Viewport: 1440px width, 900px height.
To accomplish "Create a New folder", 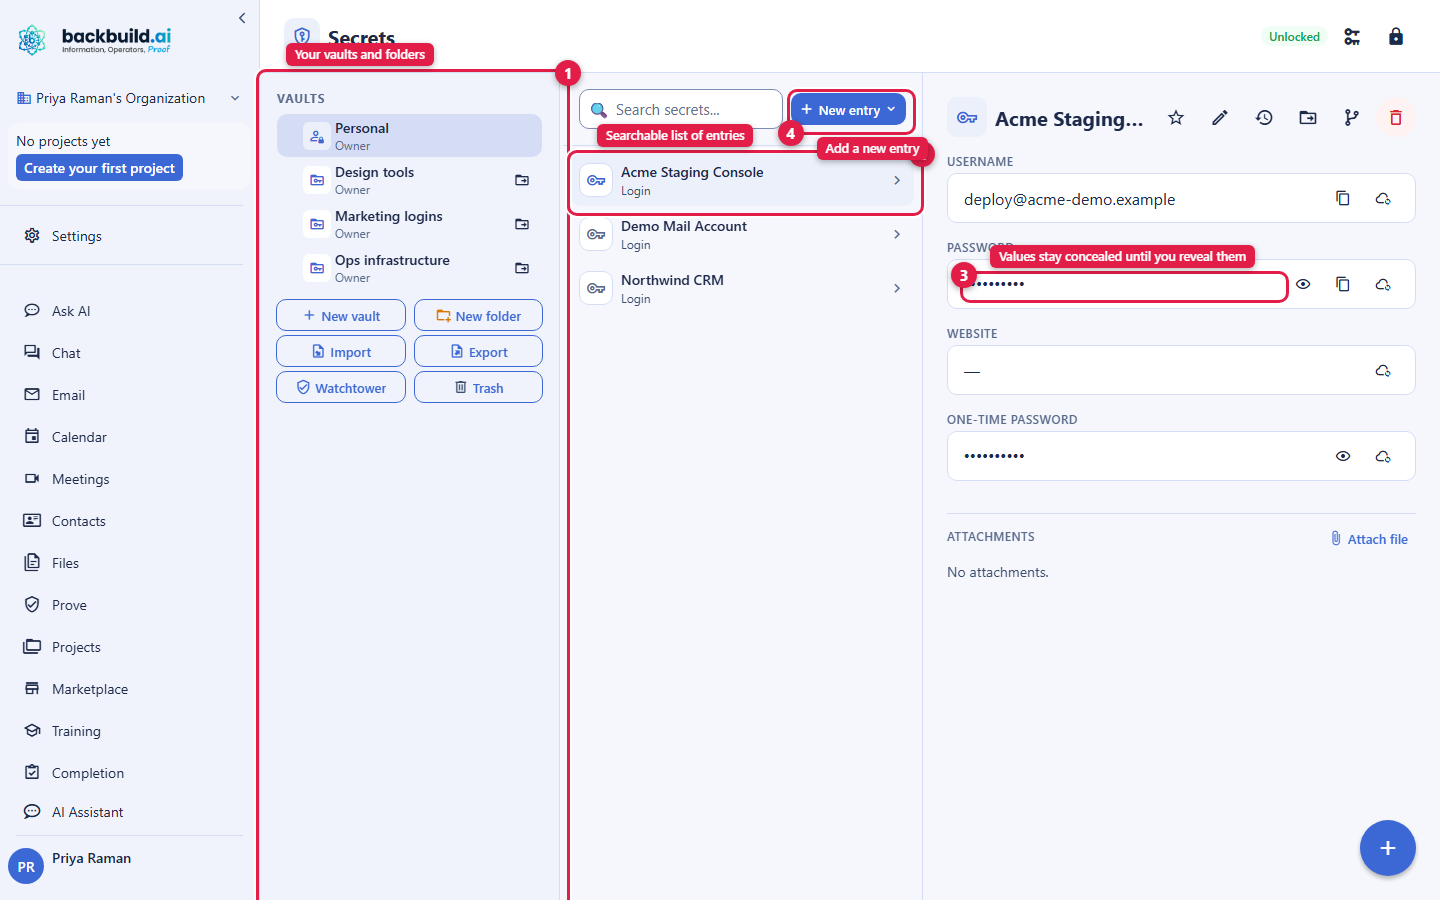I will click(x=478, y=315).
